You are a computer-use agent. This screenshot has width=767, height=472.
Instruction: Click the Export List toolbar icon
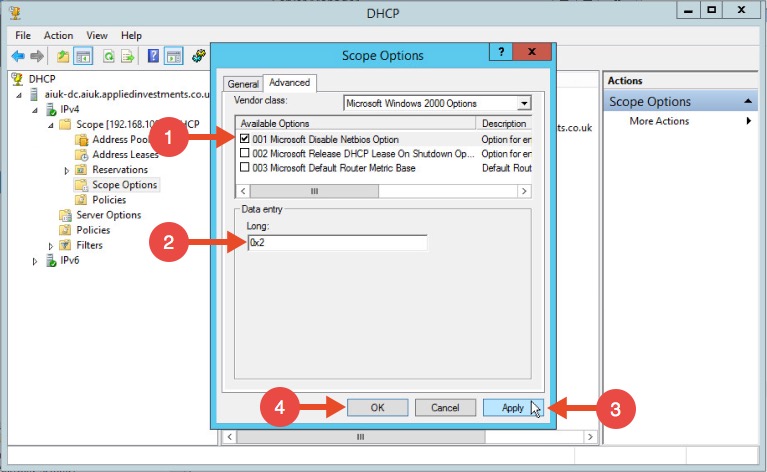pos(128,56)
